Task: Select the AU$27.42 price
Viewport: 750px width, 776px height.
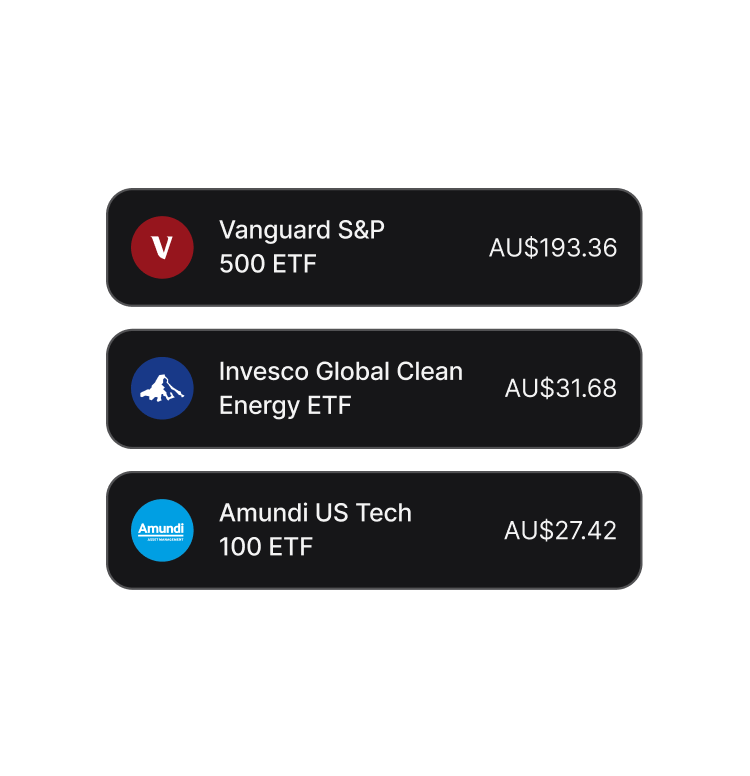Action: click(560, 530)
